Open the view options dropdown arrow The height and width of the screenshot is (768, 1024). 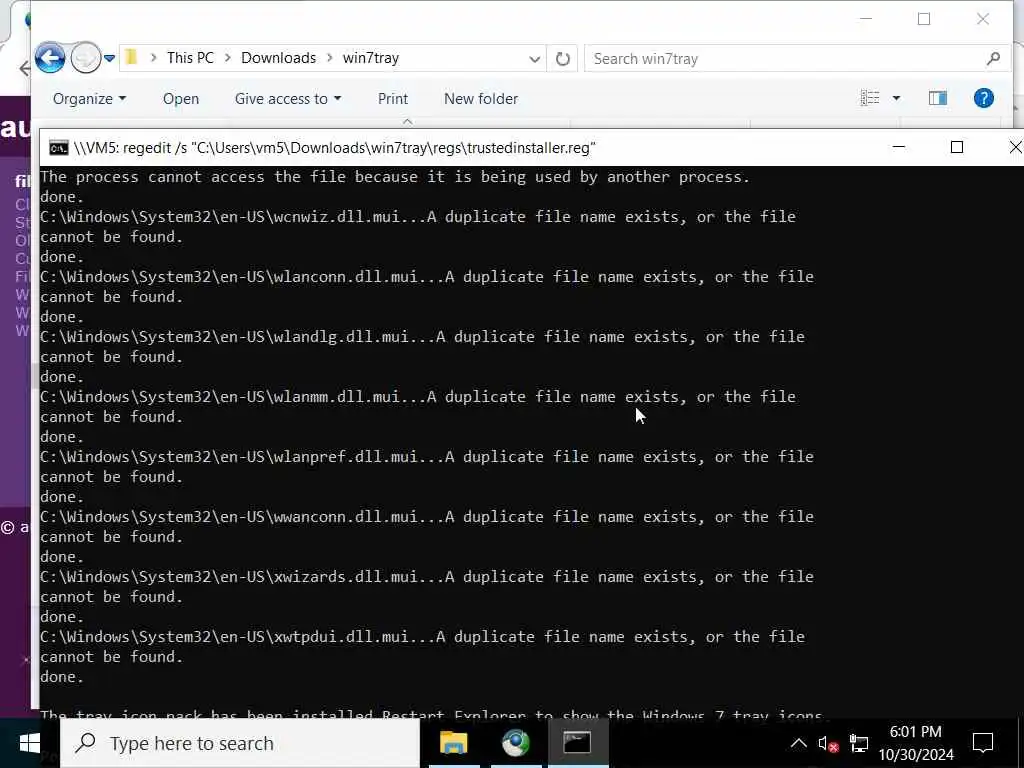[x=897, y=98]
